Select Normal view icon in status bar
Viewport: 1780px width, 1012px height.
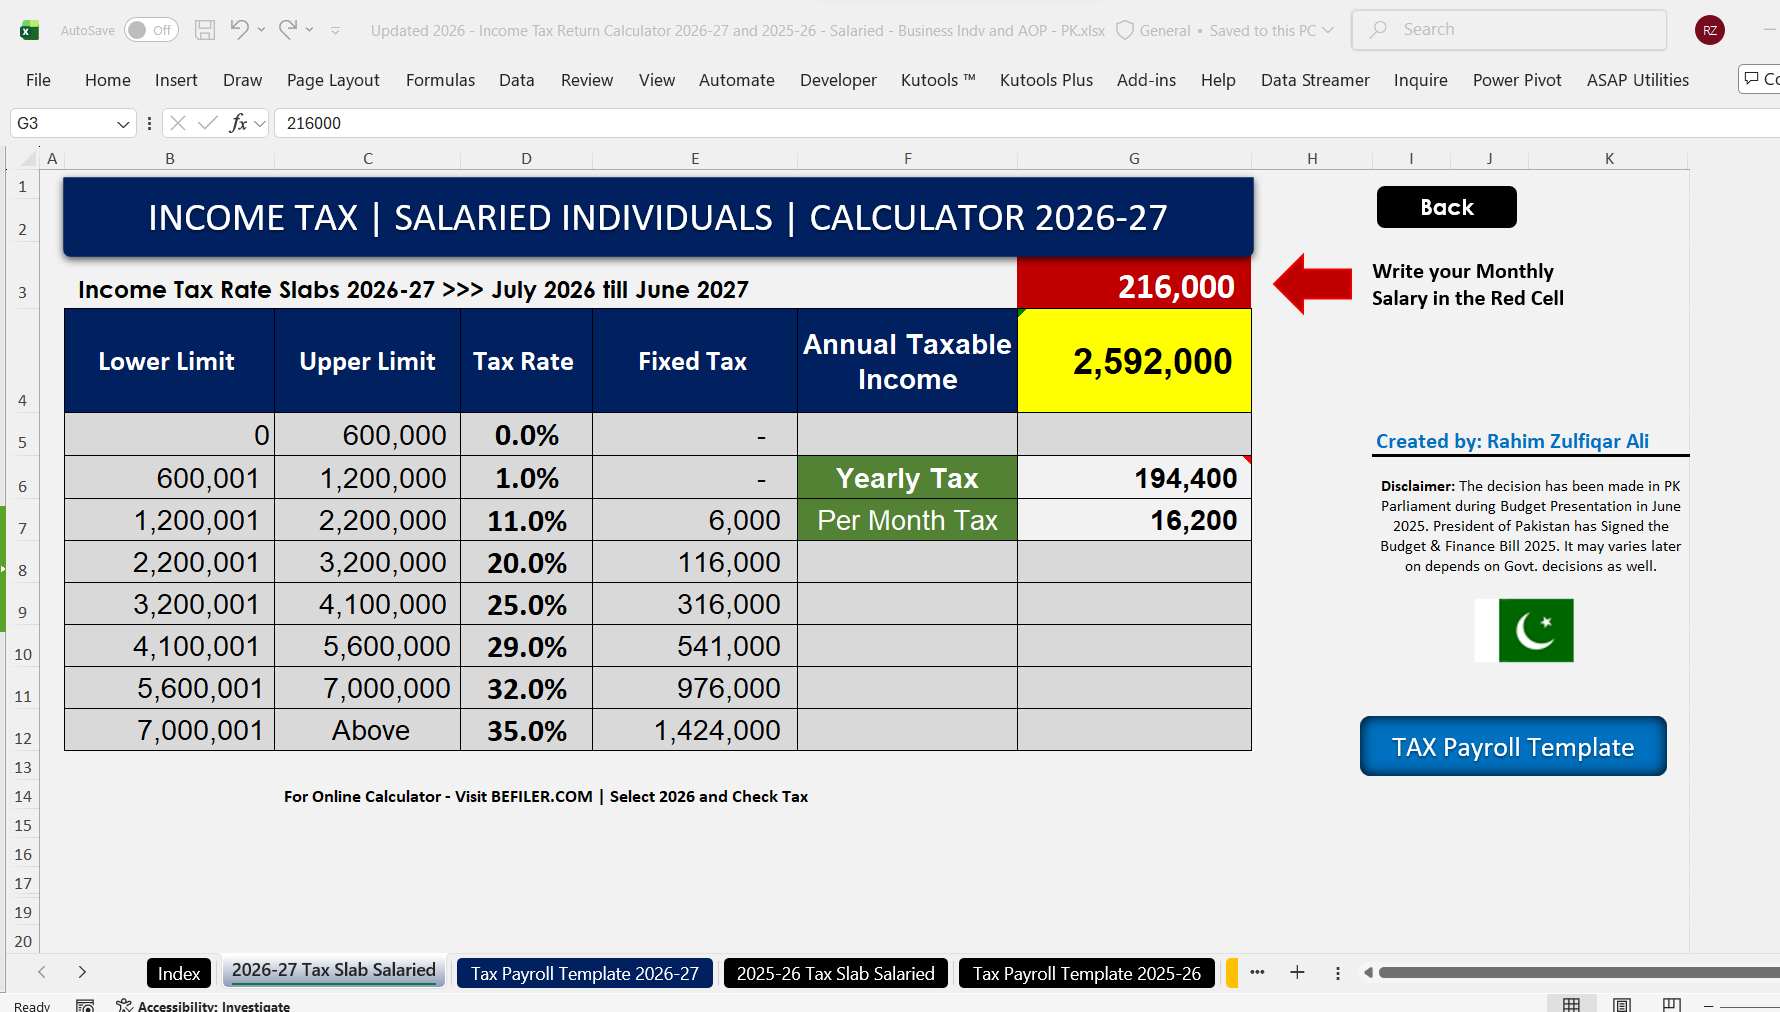tap(1571, 1005)
